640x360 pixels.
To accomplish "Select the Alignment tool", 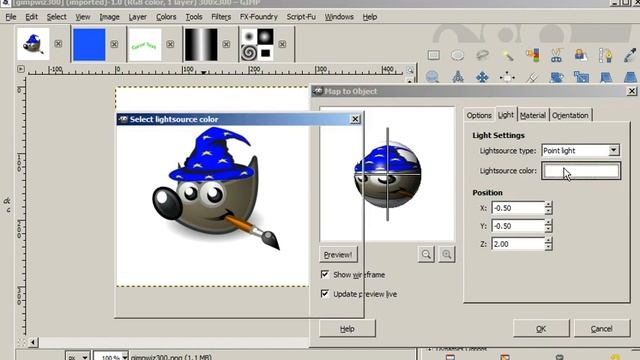I will coord(507,77).
